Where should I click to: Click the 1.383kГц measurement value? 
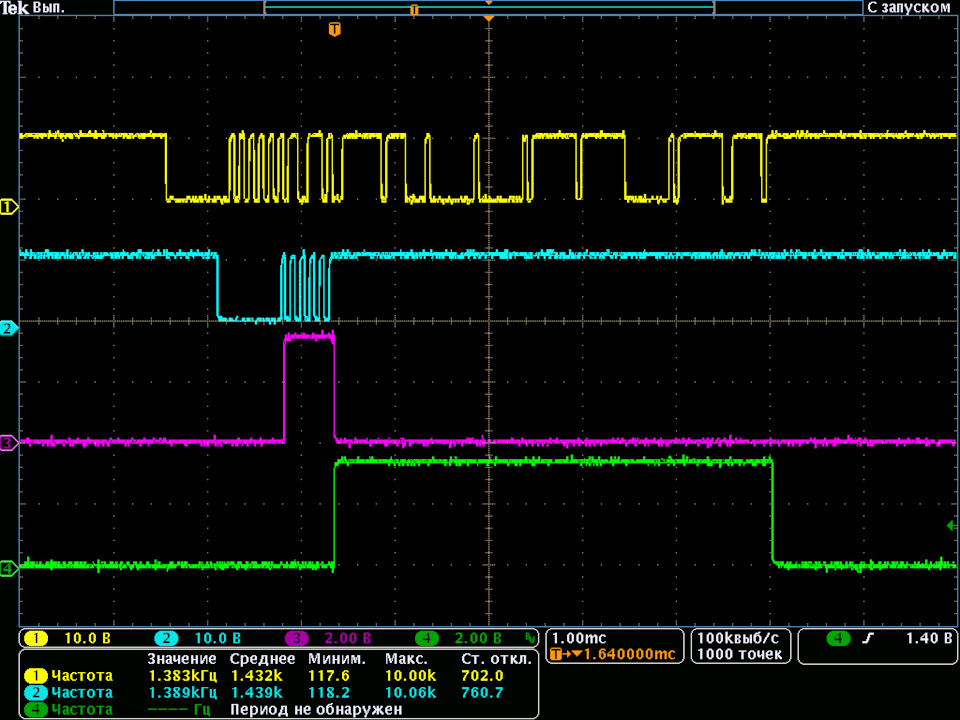(x=182, y=676)
